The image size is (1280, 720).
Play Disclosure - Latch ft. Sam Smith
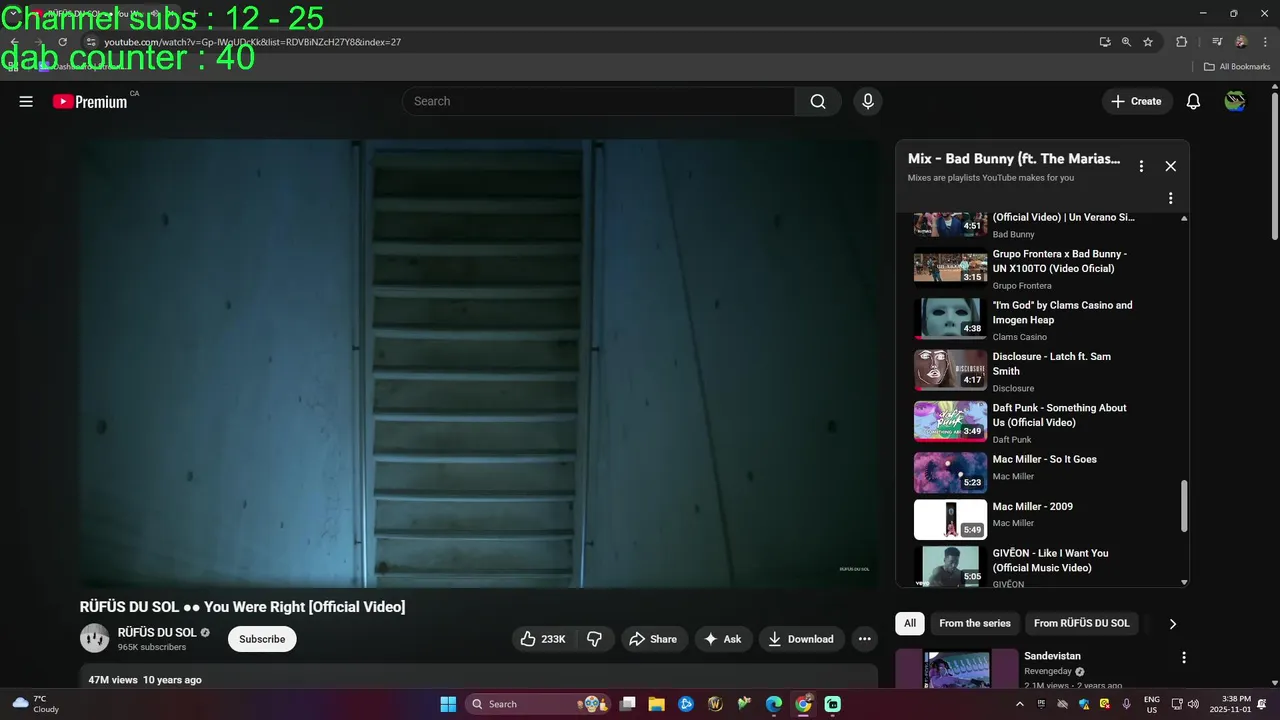pyautogui.click(x=1040, y=370)
